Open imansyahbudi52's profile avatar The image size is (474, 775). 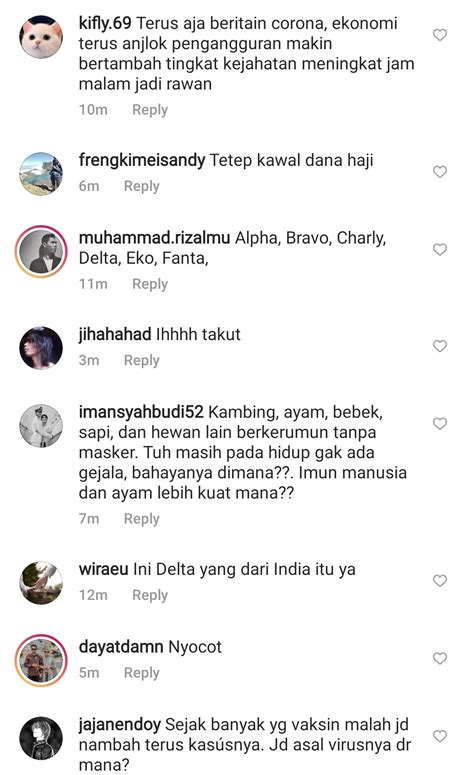(x=41, y=426)
